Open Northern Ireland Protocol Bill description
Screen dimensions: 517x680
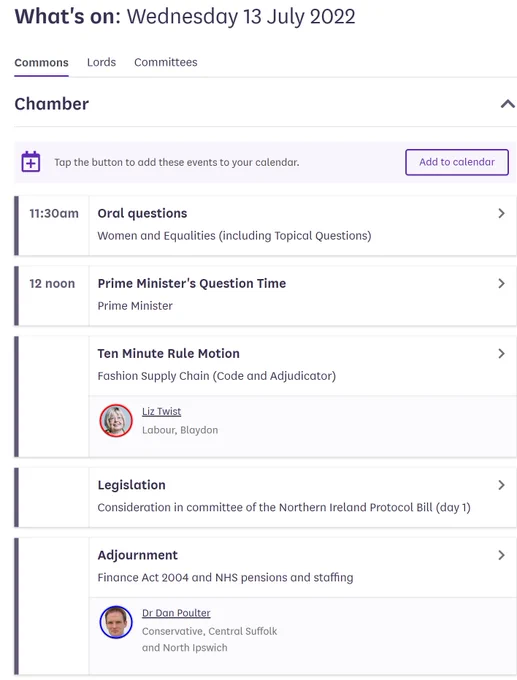tap(284, 507)
